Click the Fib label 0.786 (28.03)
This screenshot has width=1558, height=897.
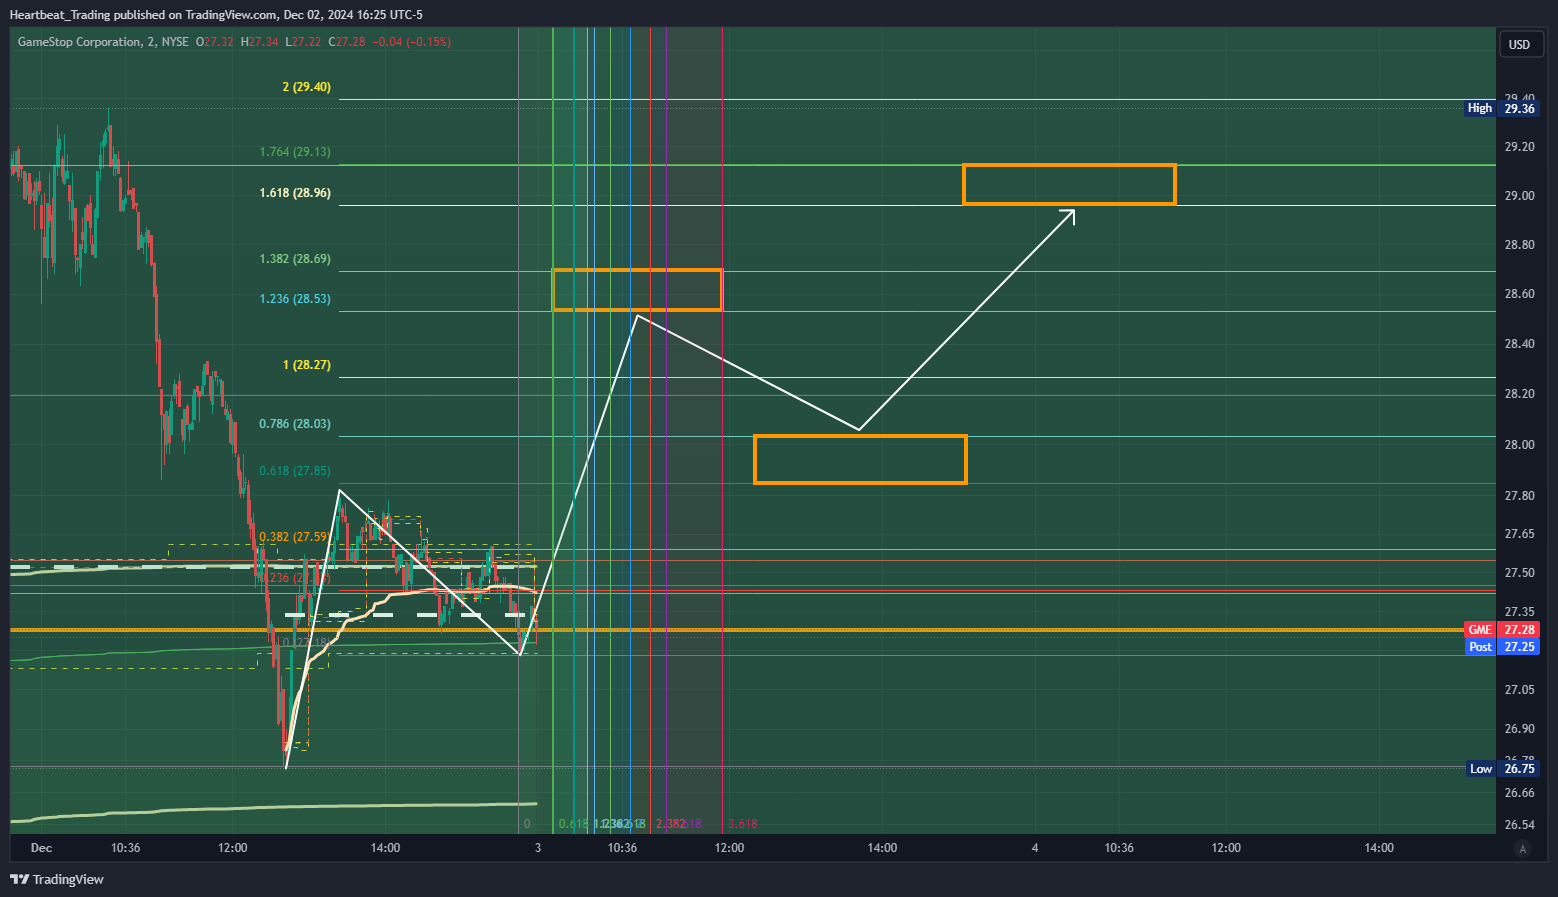(x=295, y=424)
